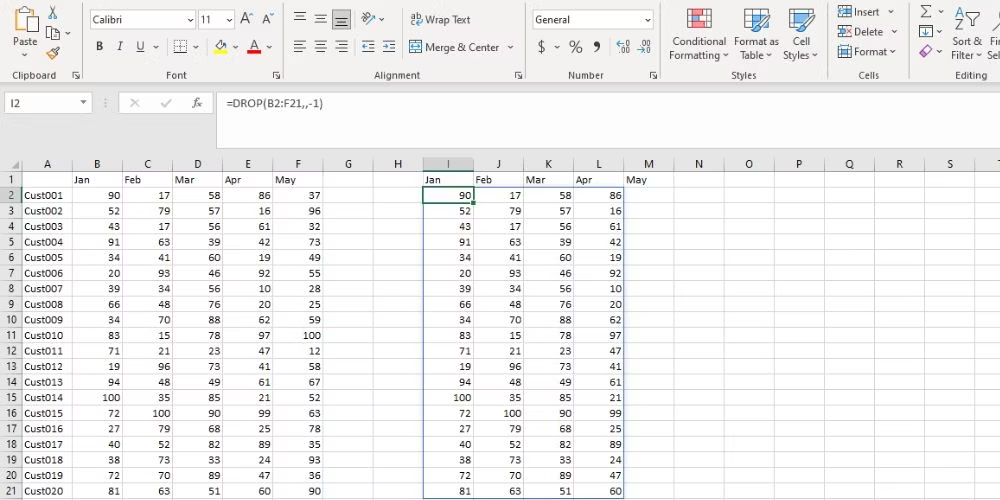Click the Select All corner triangle
This screenshot has width=1000, height=500.
[15, 165]
